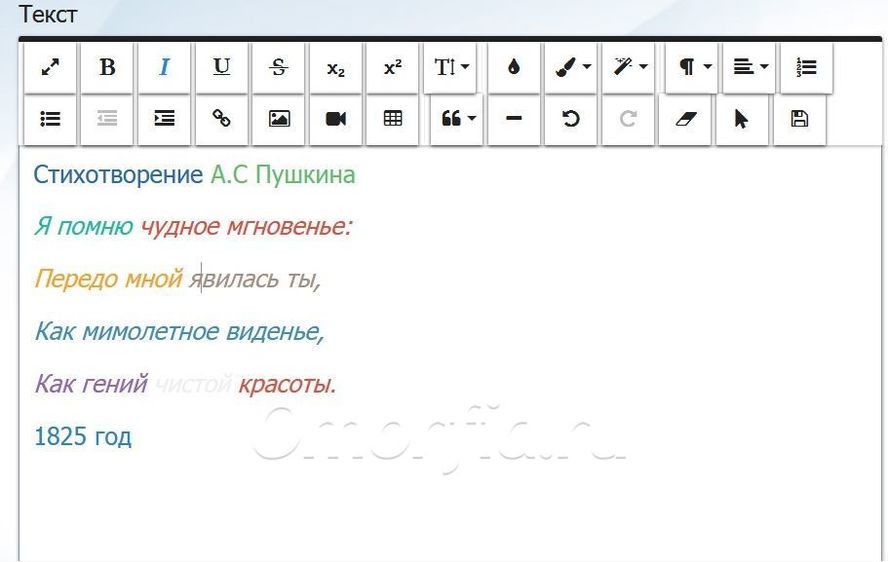Increase indent of the paragraph
Image resolution: width=888 pixels, height=562 pixels.
(x=164, y=119)
